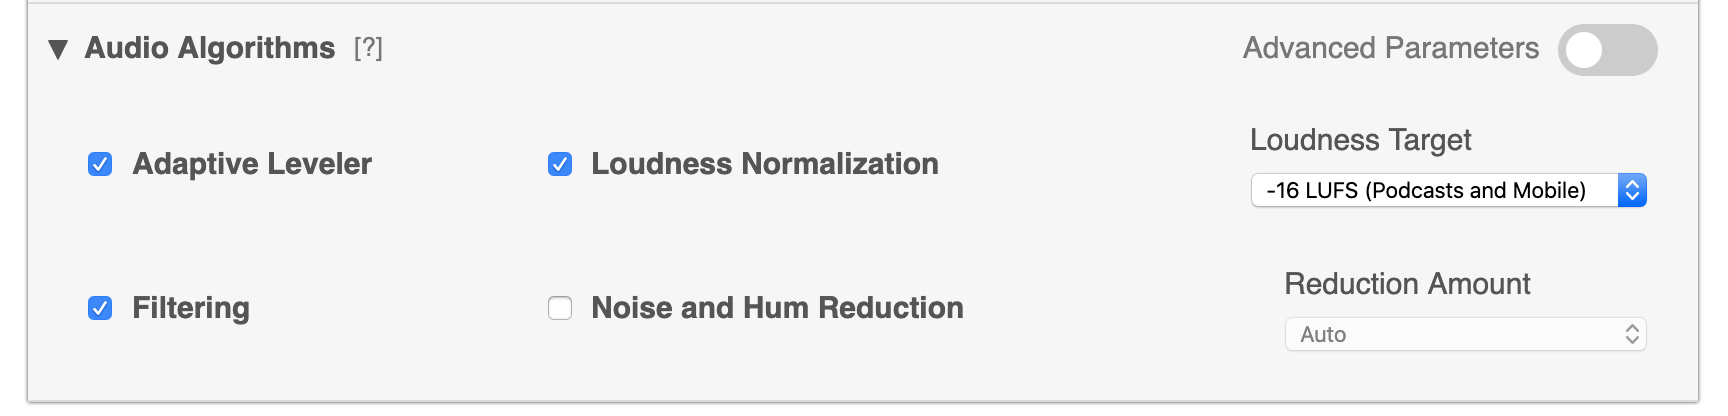Uncheck the Filtering checkbox
Viewport: 1728px width, 416px height.
[x=100, y=308]
